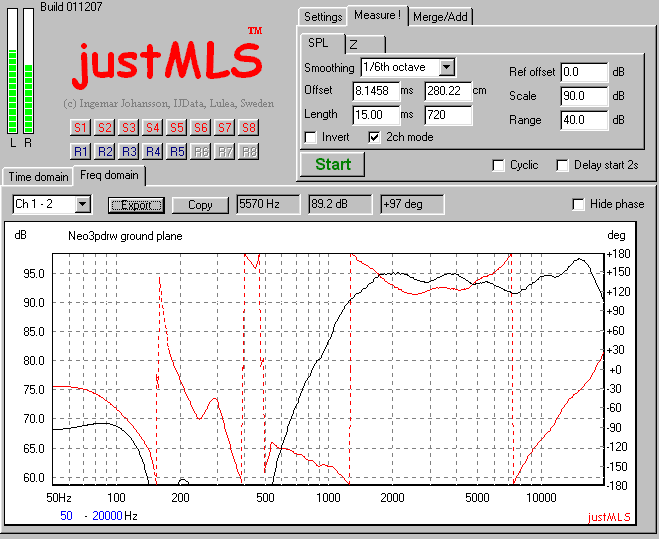The height and width of the screenshot is (539, 659).
Task: Click the Scale field 90.0
Action: pos(584,96)
